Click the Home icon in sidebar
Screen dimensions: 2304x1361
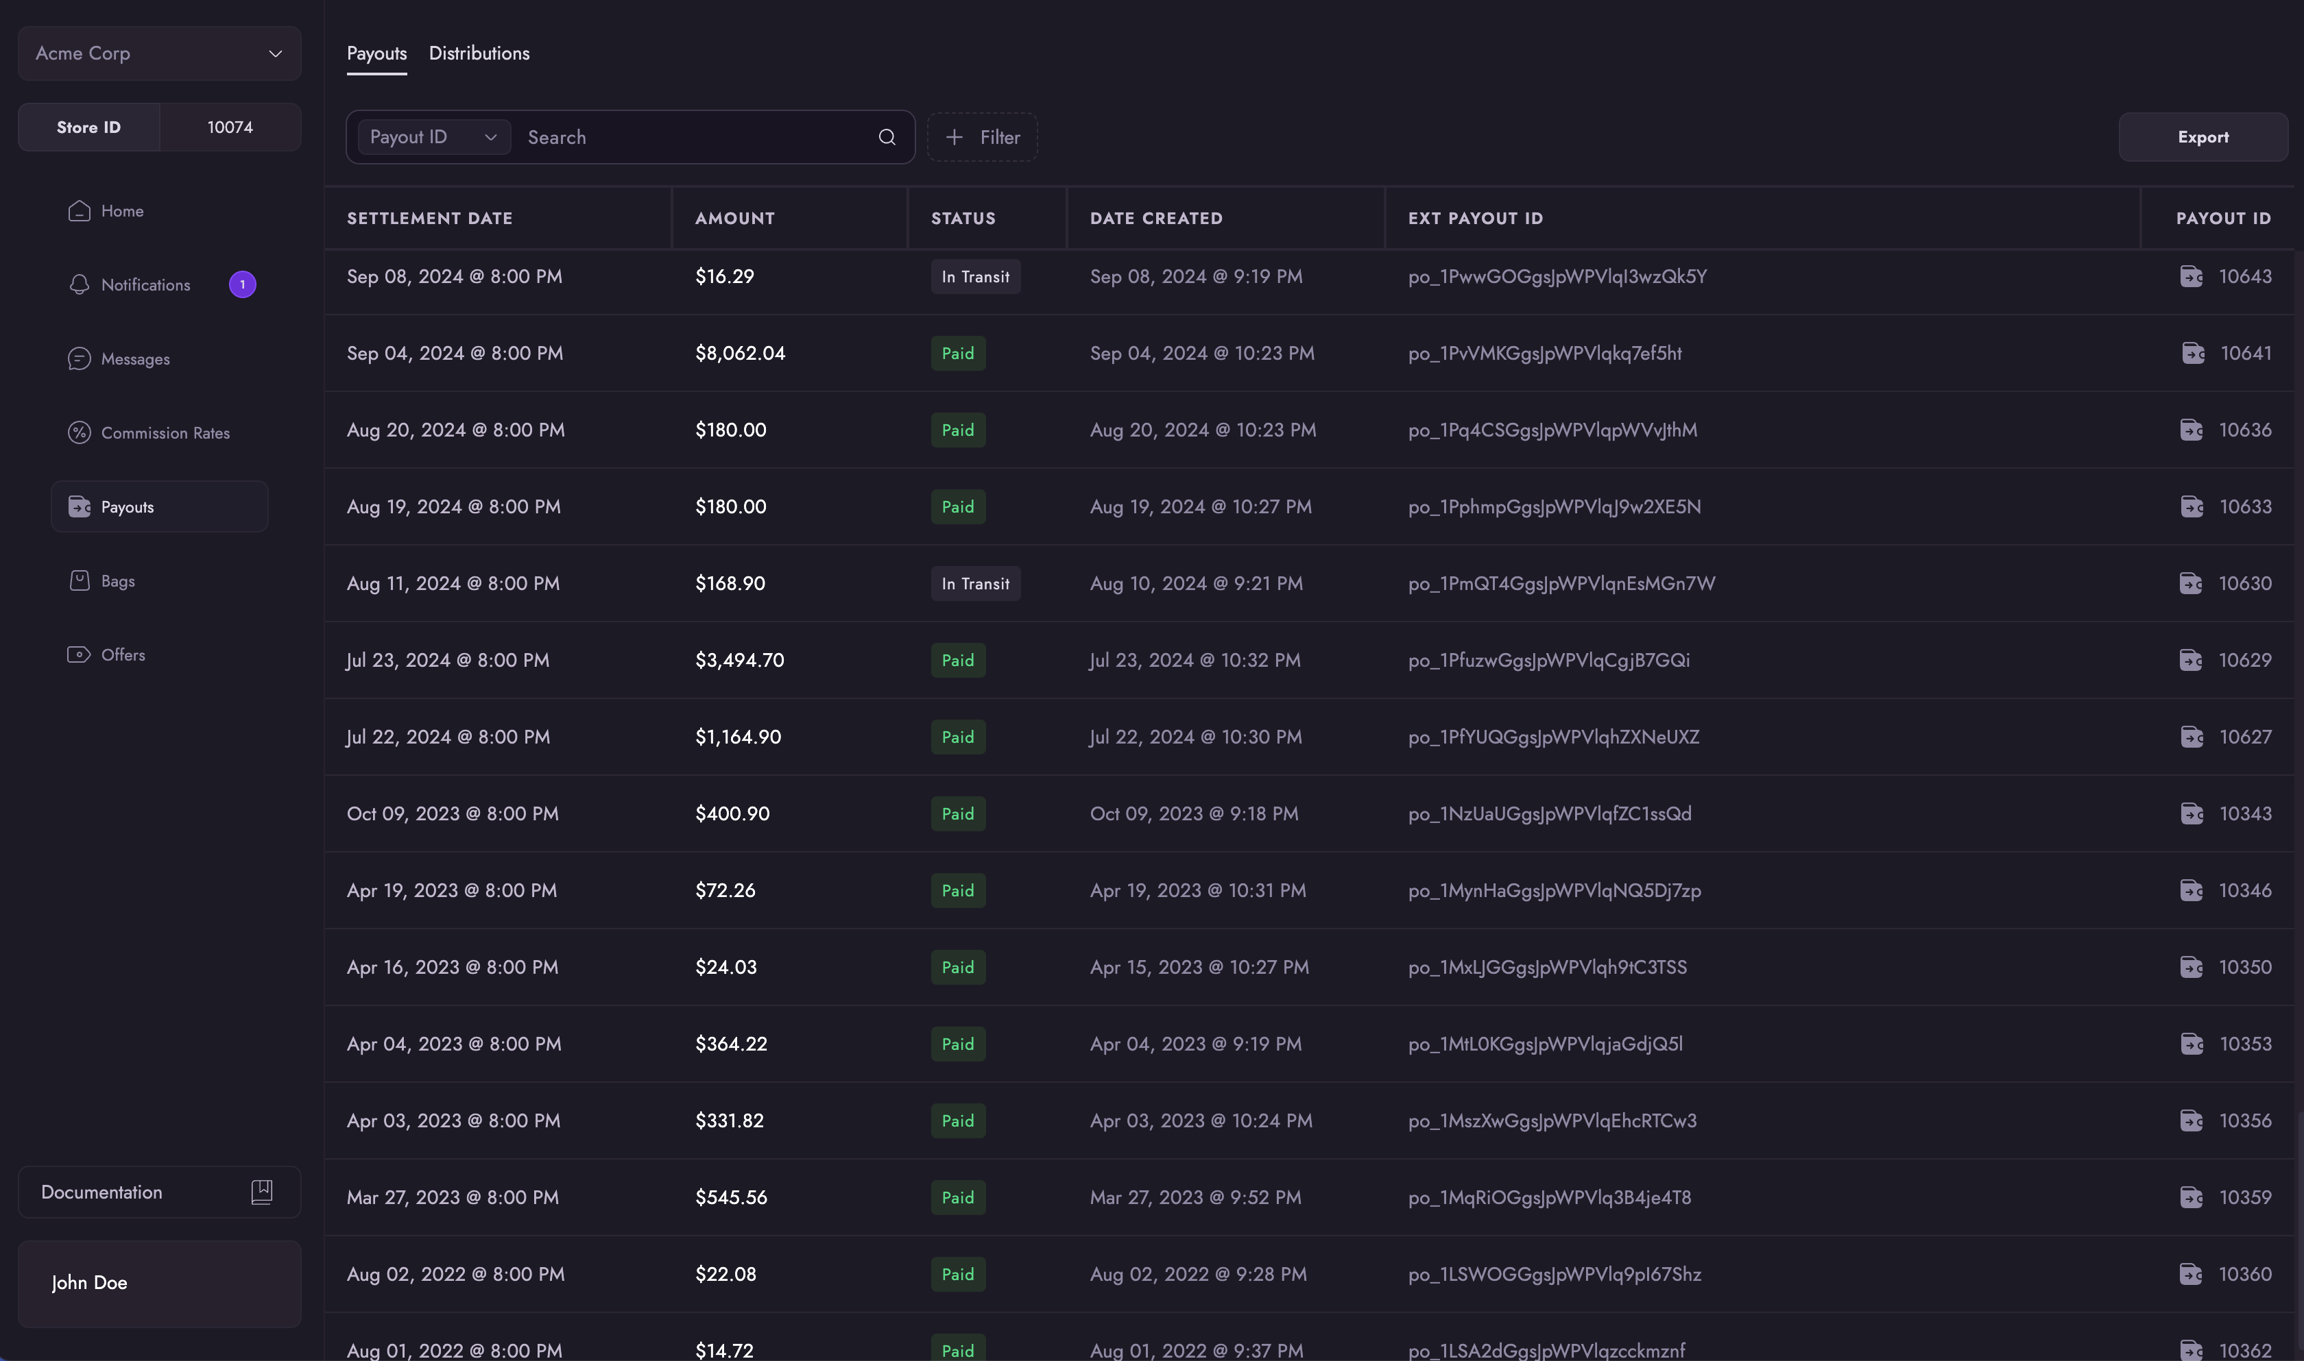point(79,211)
